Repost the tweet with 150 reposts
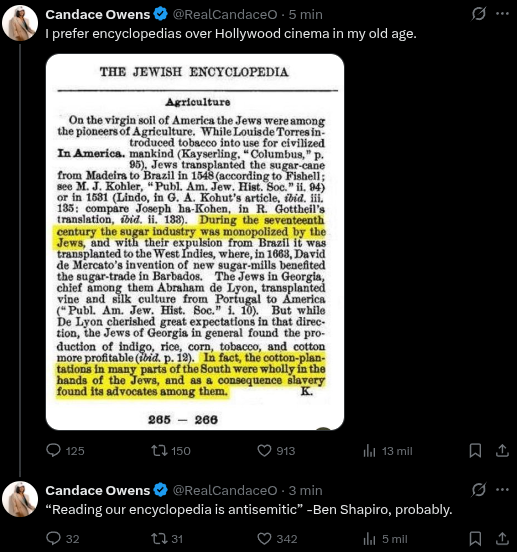This screenshot has width=517, height=552. coord(171,451)
